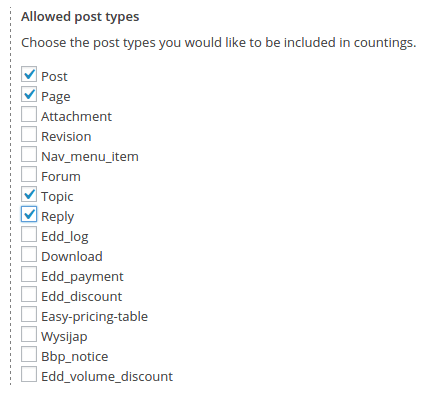Click the Forum label text
The width and height of the screenshot is (430, 399).
coord(61,176)
